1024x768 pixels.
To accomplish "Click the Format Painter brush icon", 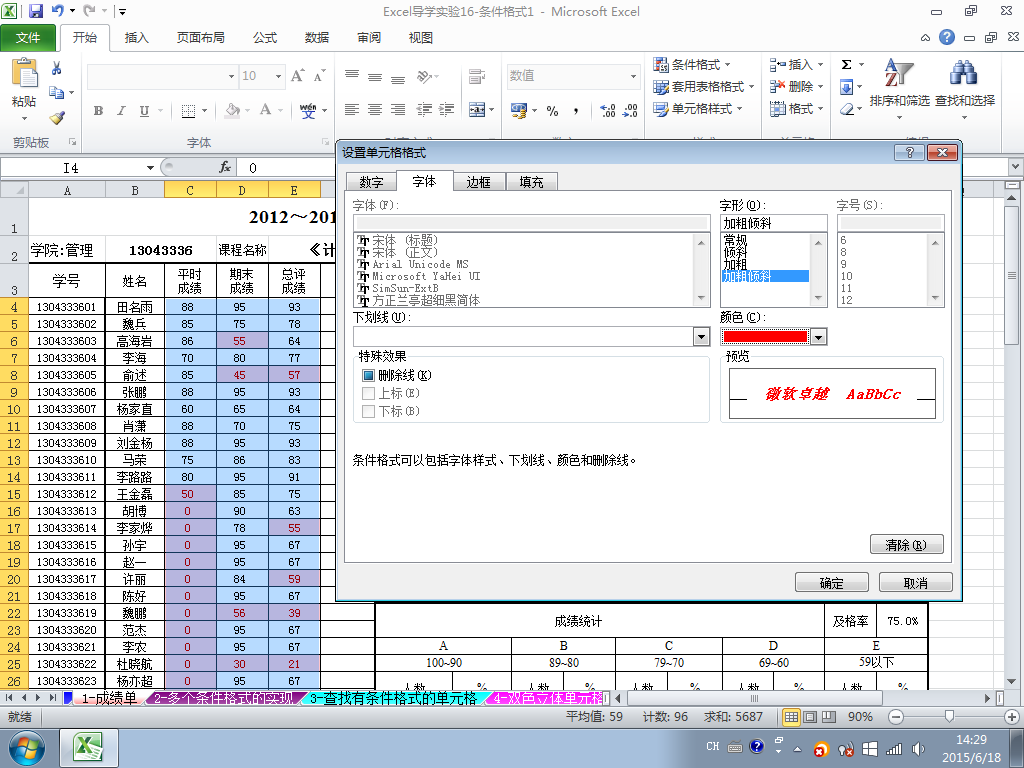I will tap(57, 118).
